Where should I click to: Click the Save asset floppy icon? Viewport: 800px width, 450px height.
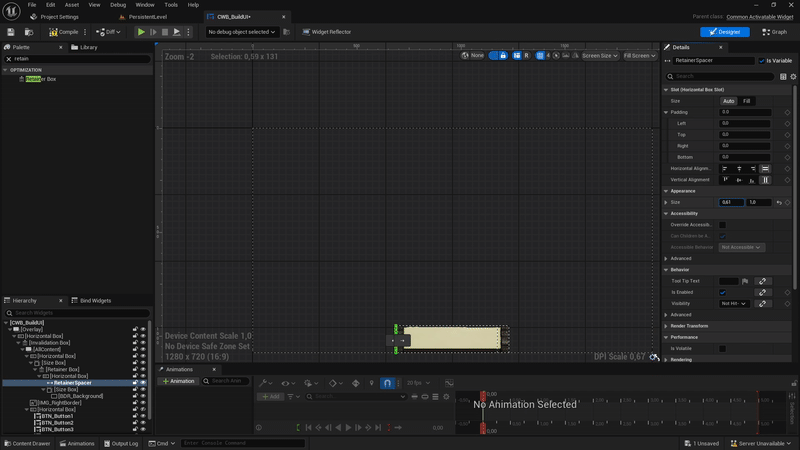(11, 32)
